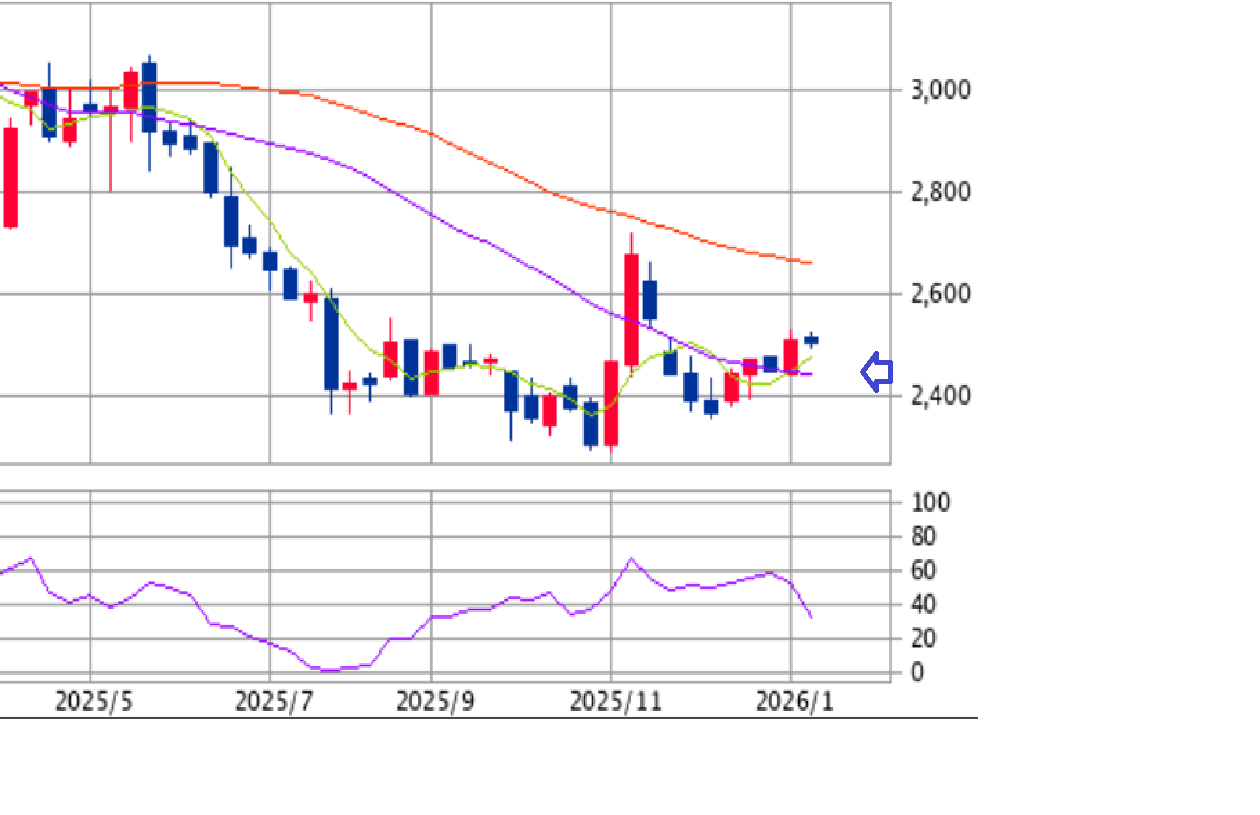This screenshot has width=1260, height=815.
Task: Click the oscillator's 100 scale label
Action: pyautogui.click(x=931, y=502)
